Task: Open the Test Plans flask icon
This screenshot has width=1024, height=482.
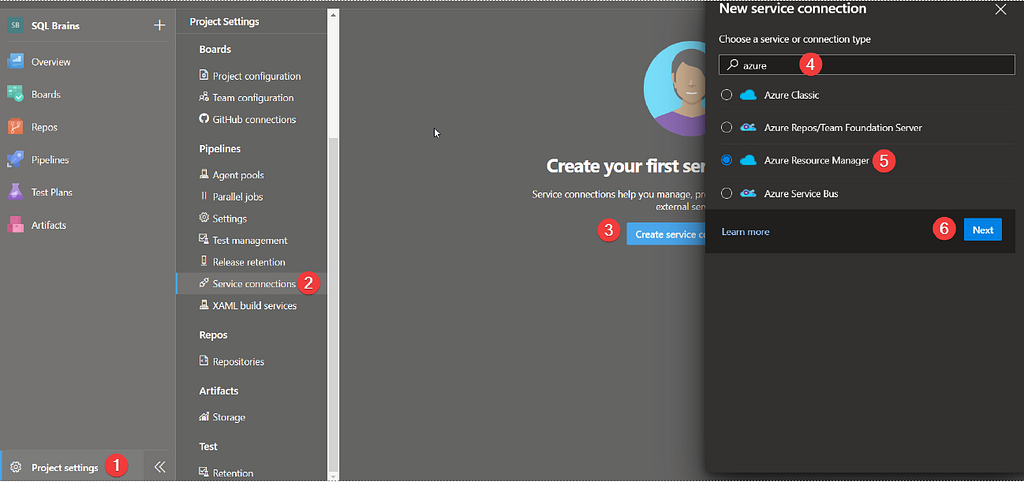Action: click(x=15, y=192)
